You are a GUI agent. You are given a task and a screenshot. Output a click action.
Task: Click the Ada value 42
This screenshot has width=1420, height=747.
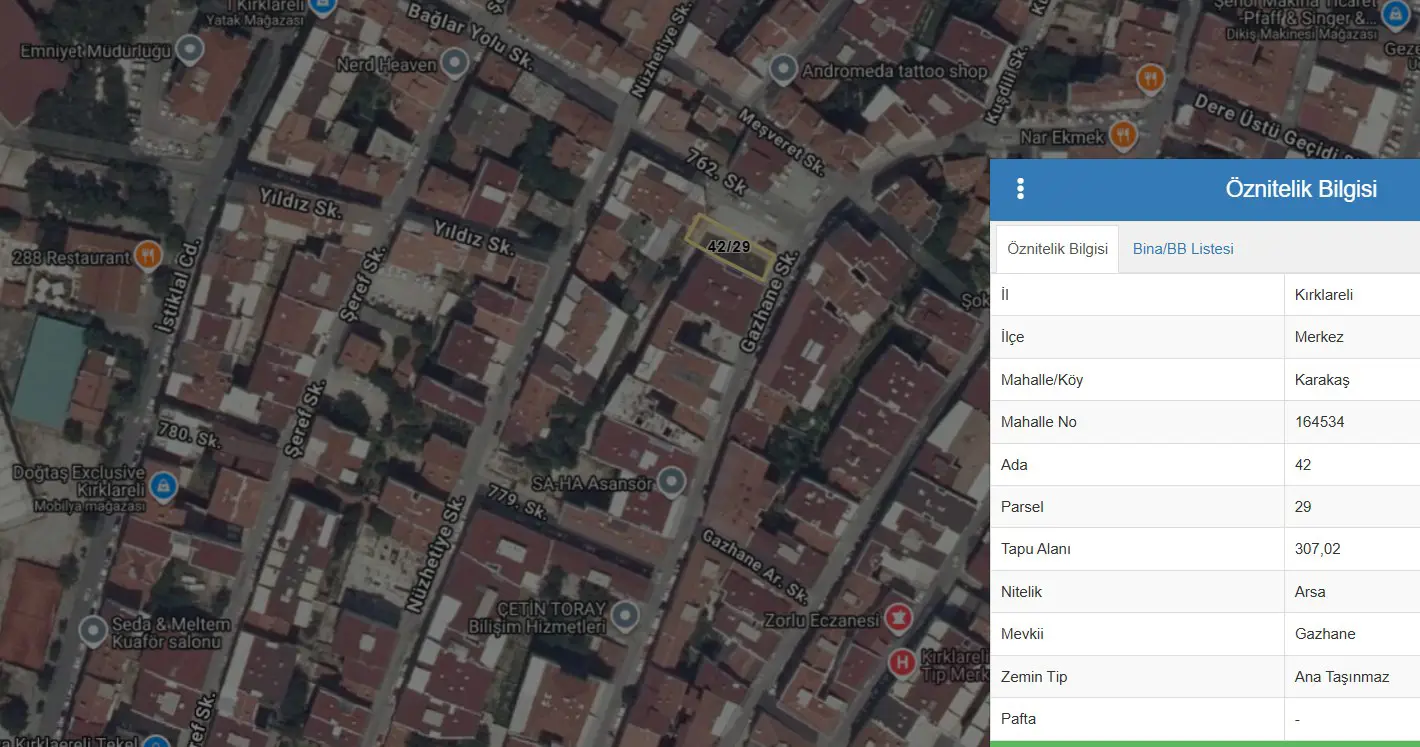1302,465
